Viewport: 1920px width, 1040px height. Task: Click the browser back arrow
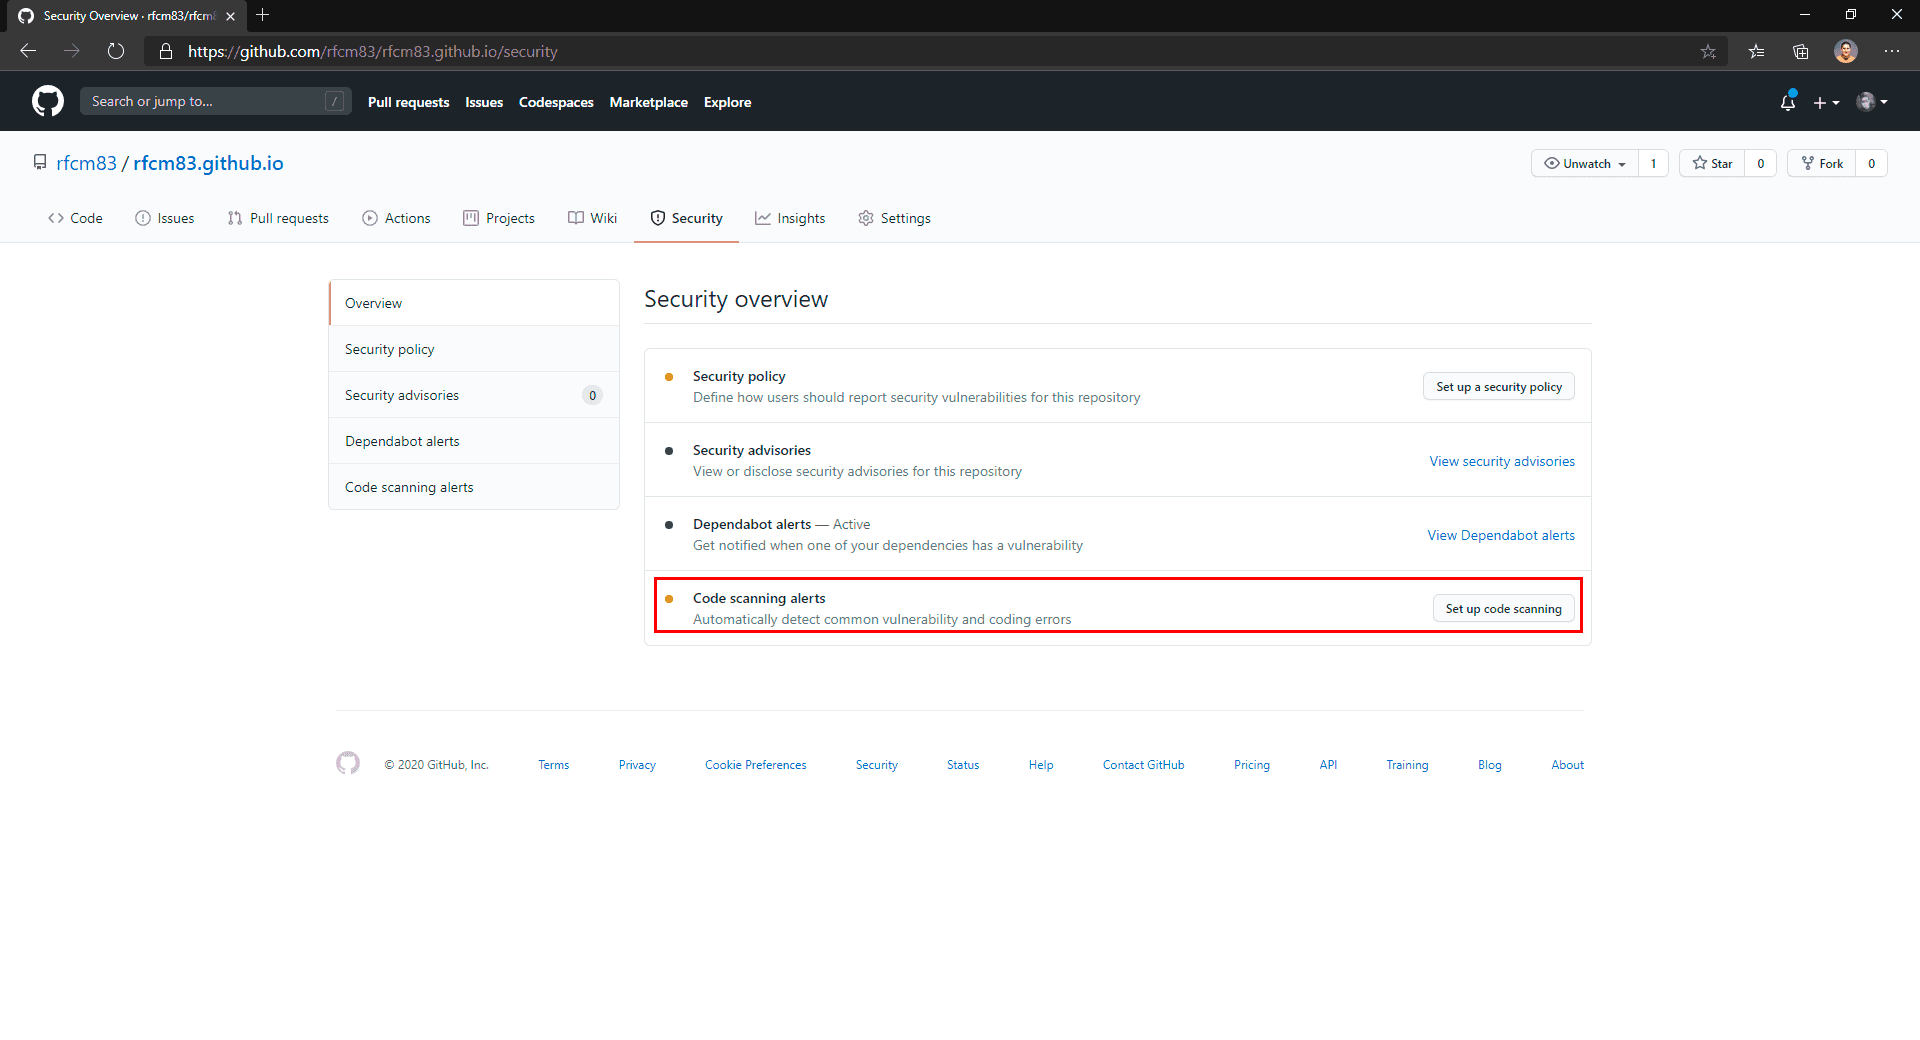[28, 51]
